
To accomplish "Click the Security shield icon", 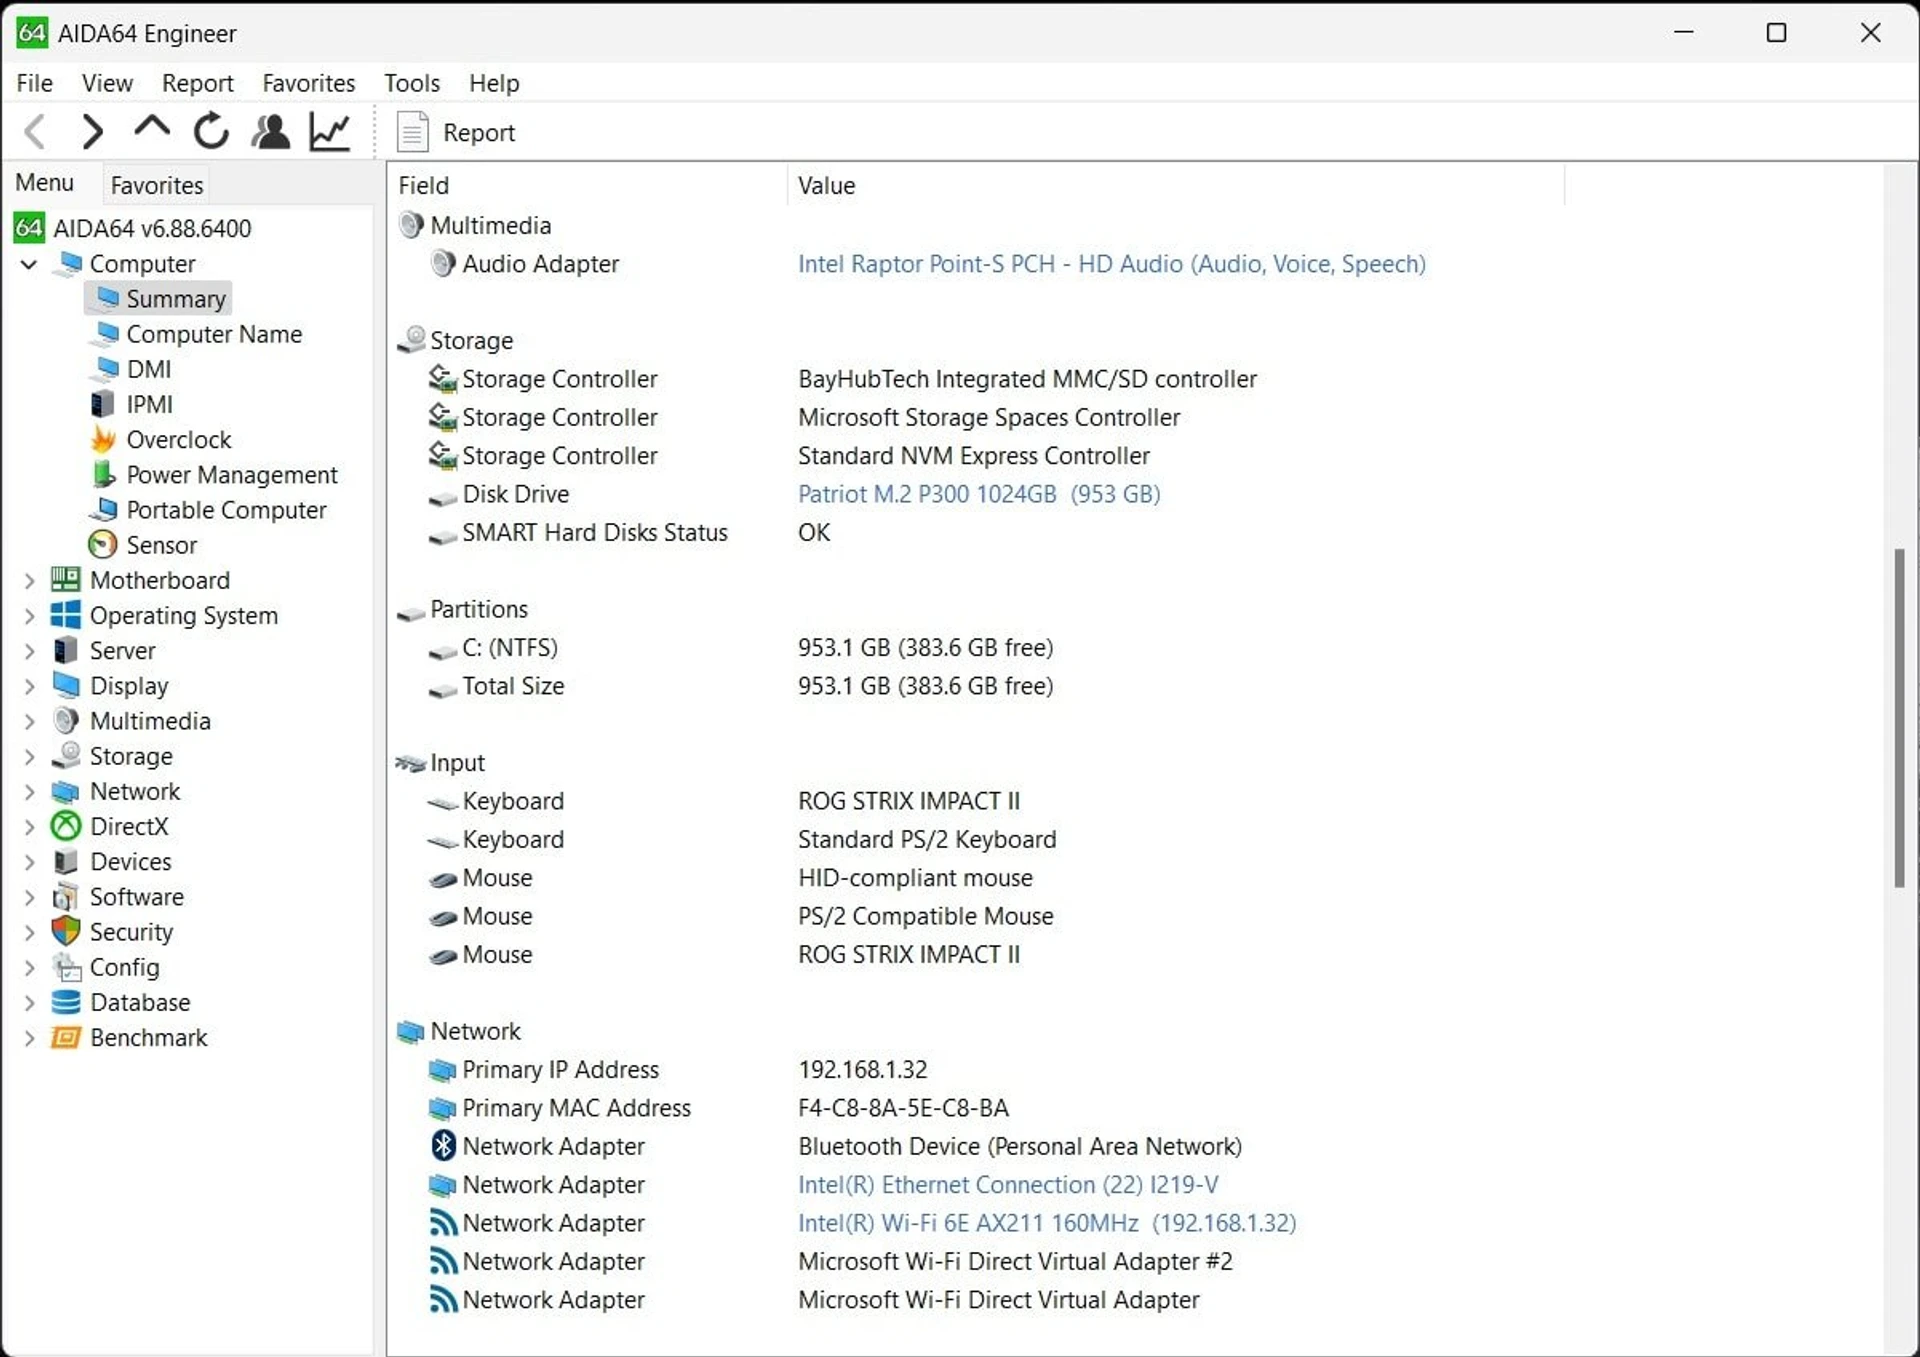I will click(x=66, y=931).
